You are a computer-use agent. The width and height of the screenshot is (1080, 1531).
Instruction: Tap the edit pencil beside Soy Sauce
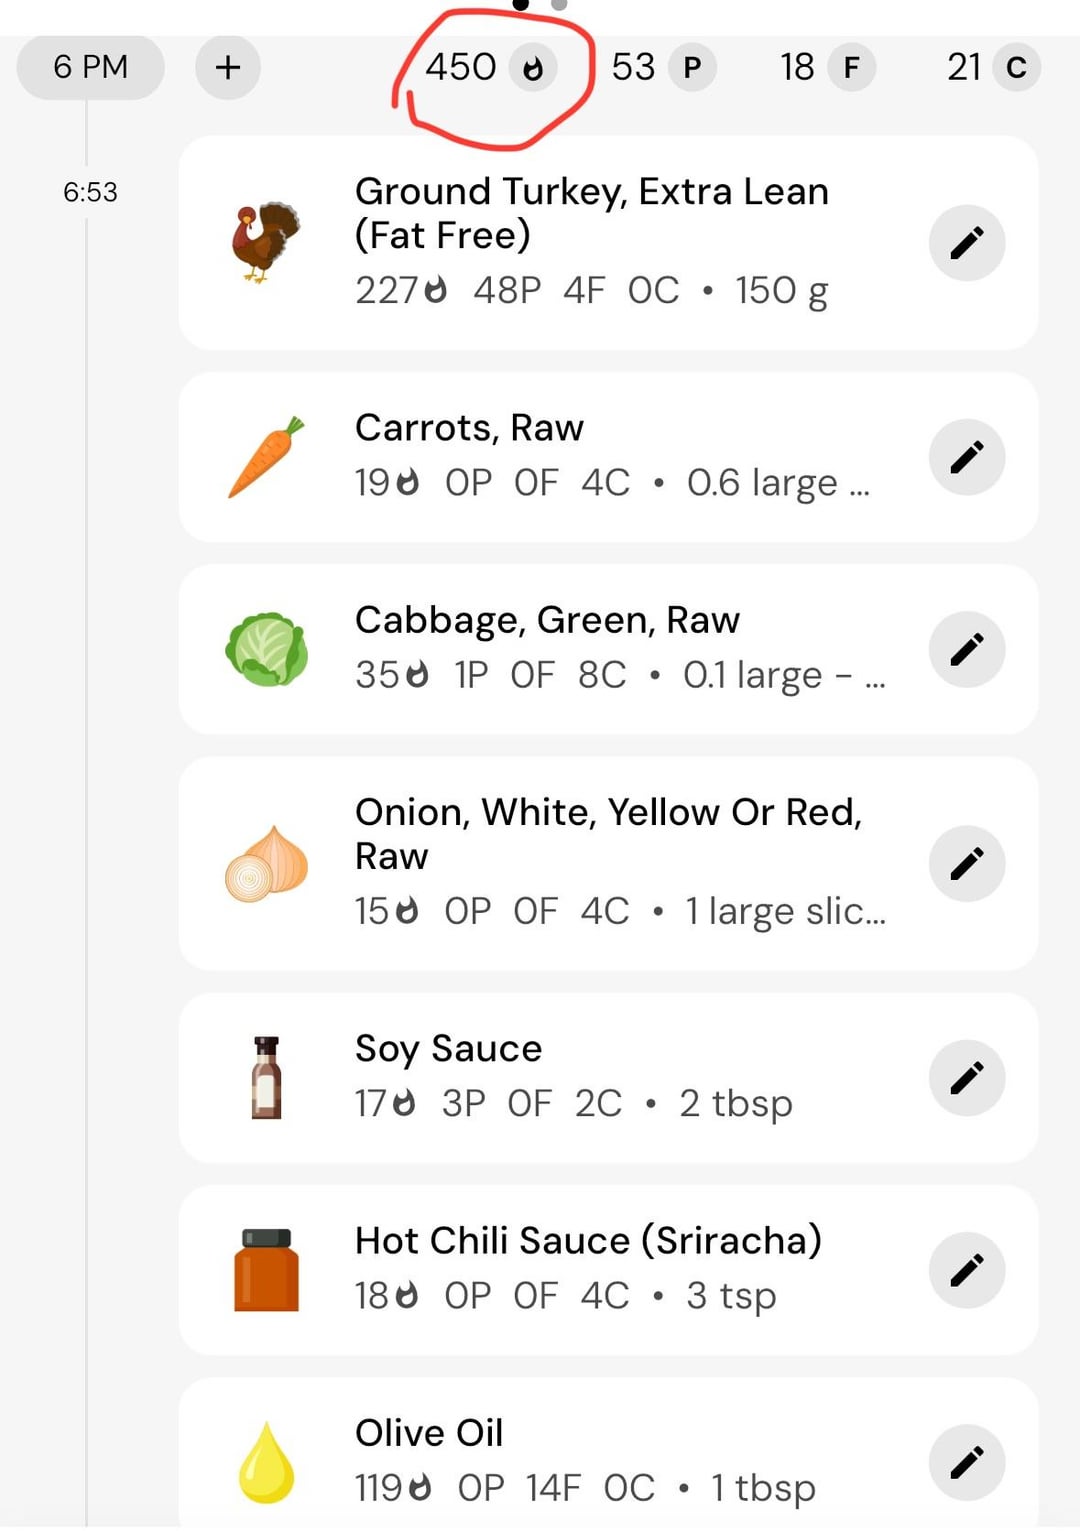point(967,1077)
